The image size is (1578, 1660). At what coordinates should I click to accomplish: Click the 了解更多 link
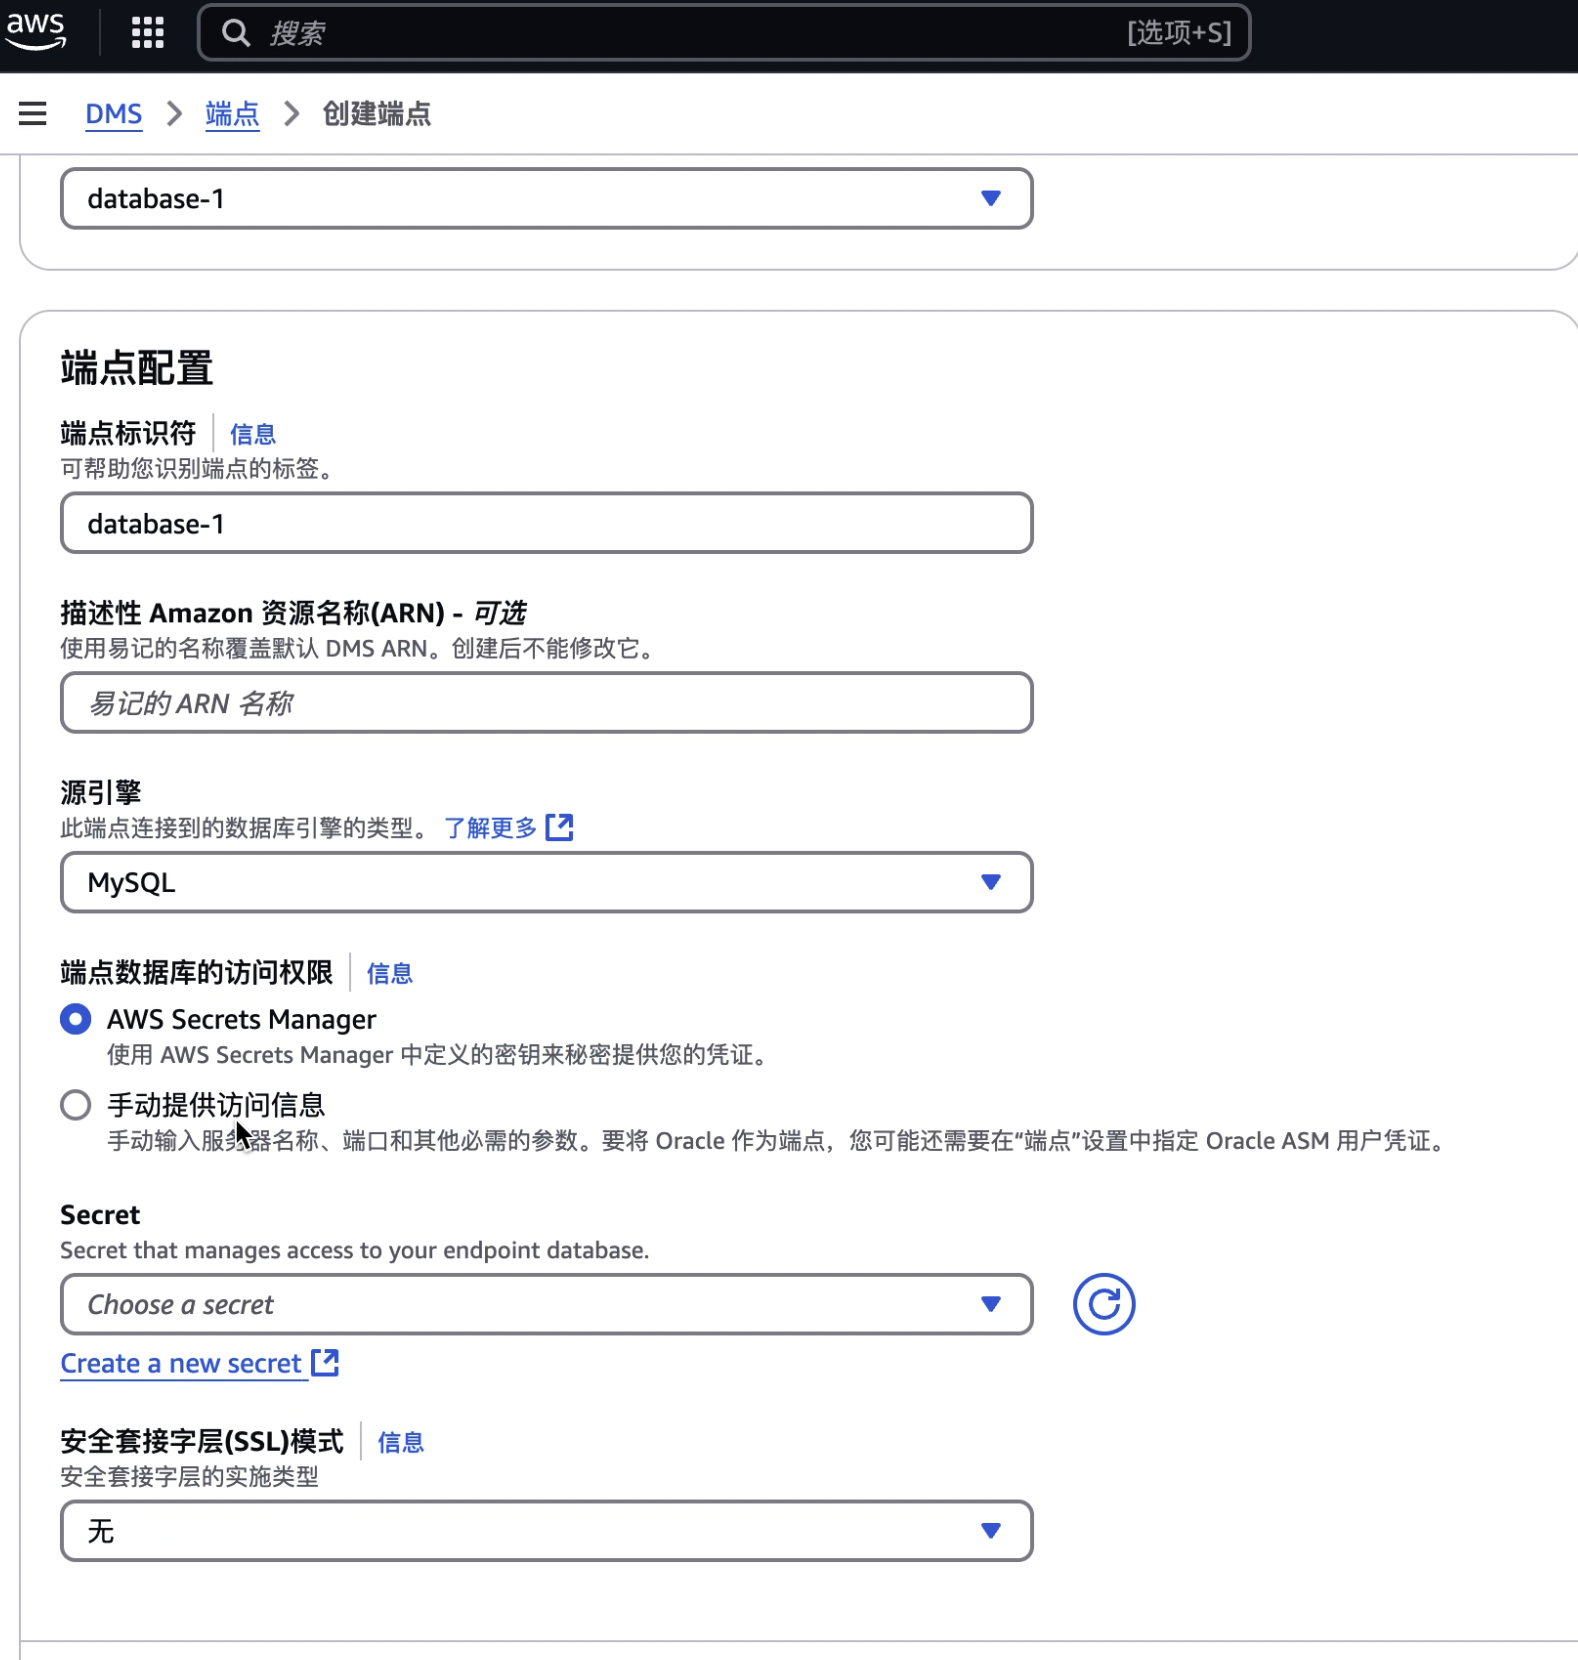pos(491,828)
